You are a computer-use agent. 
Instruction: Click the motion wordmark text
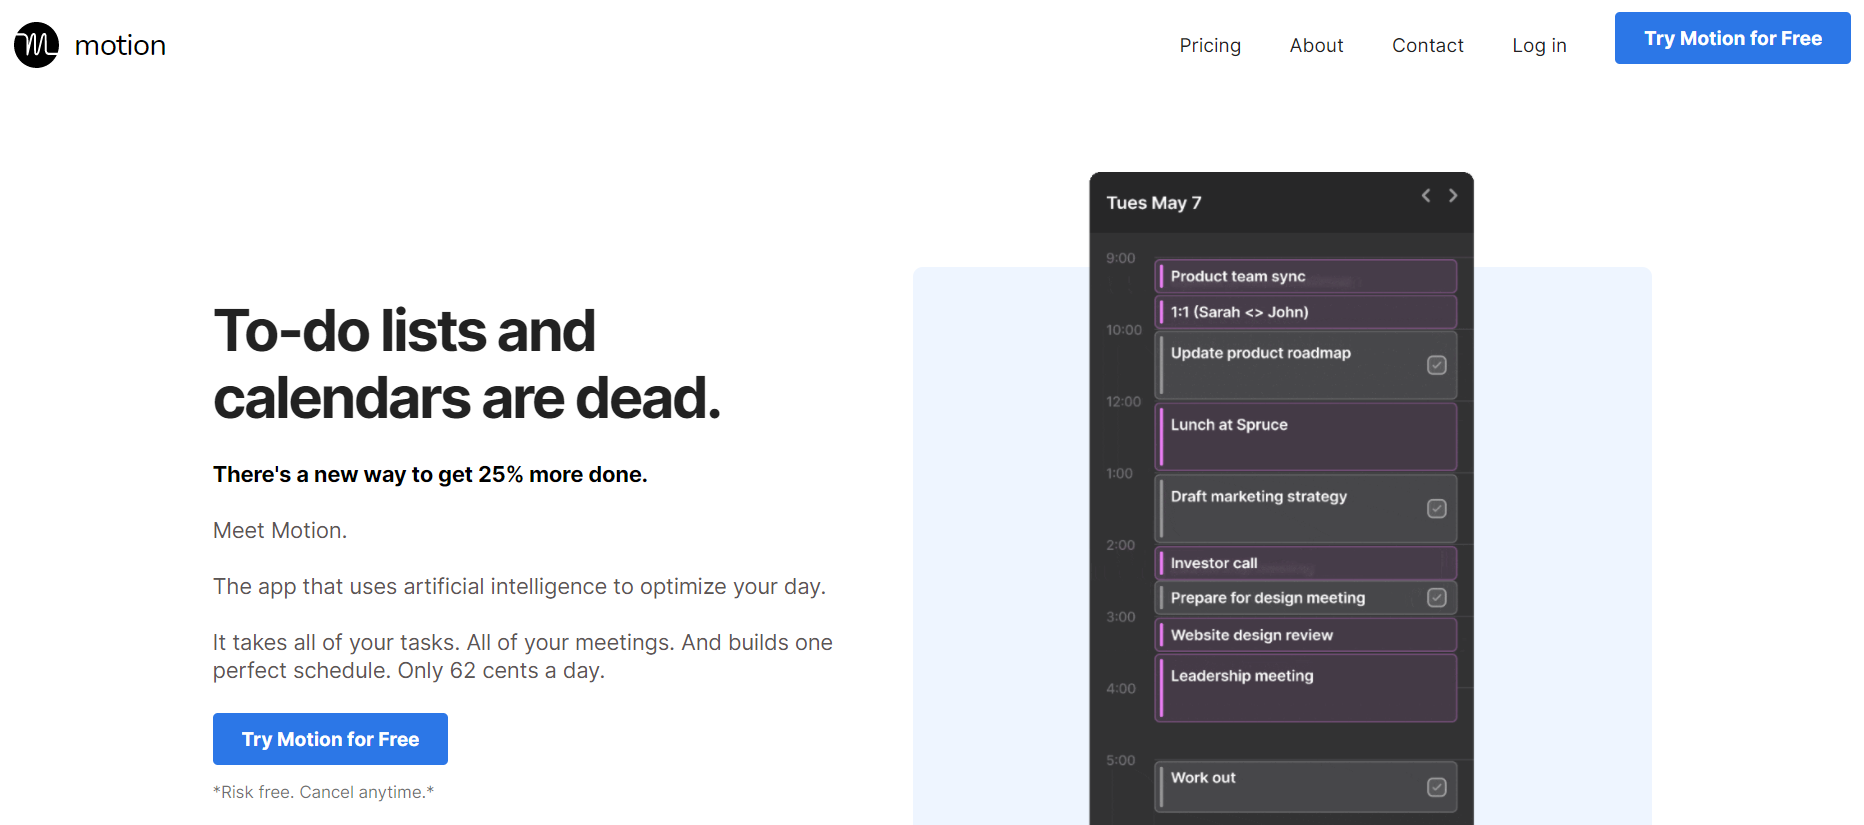pos(120,46)
